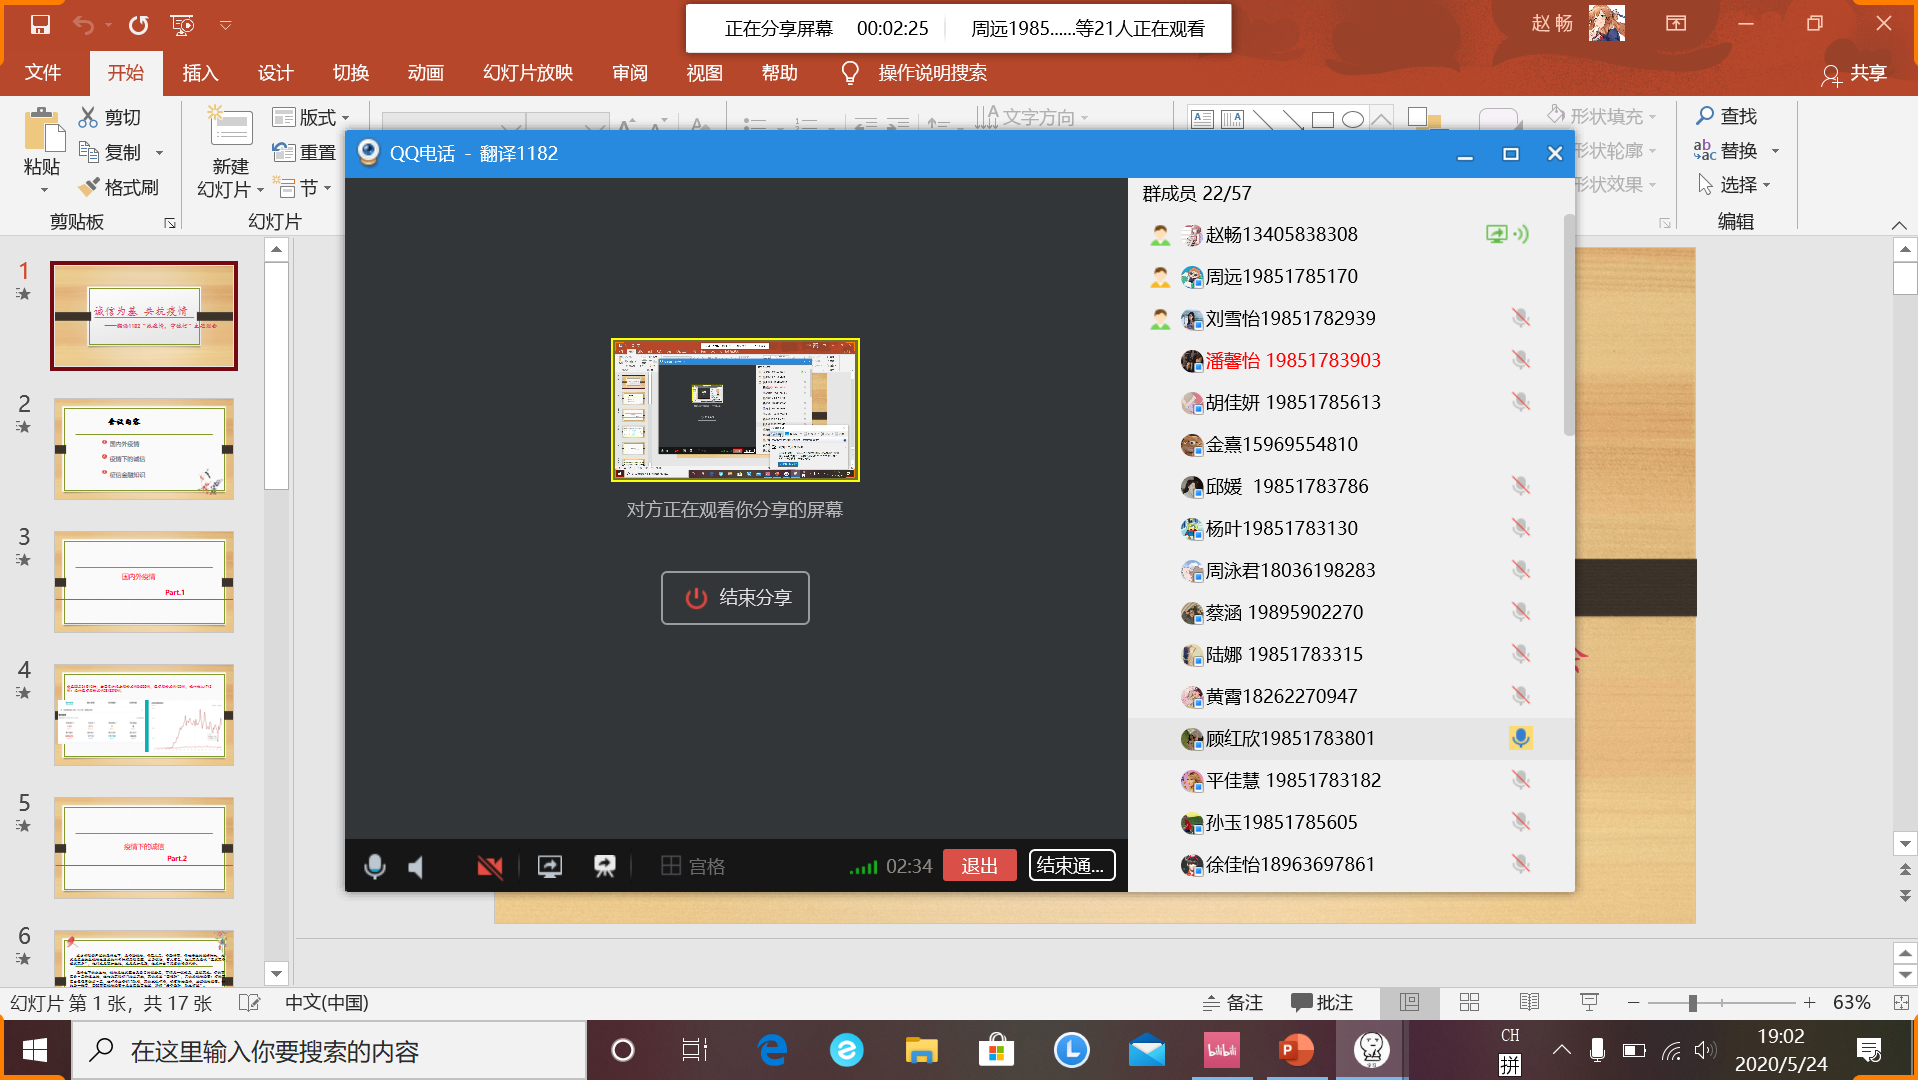Click the zoom slider handle
This screenshot has width=1918, height=1080.
click(x=1692, y=1003)
